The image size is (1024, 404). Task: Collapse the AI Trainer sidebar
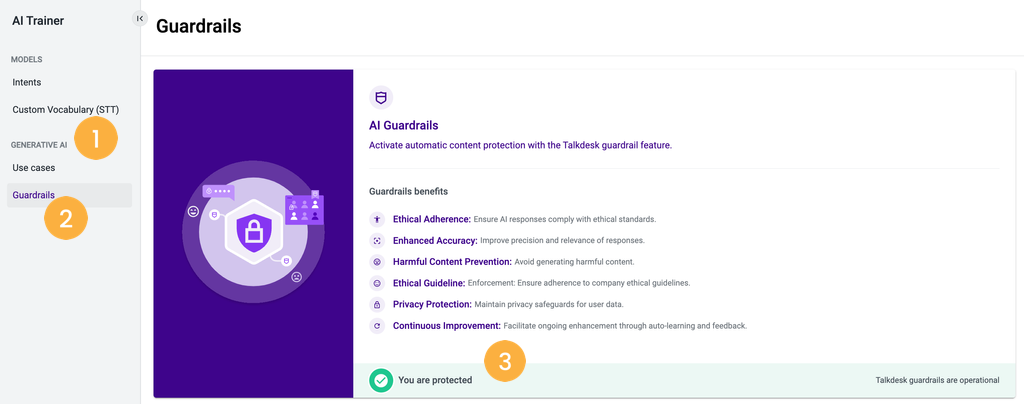click(x=139, y=18)
